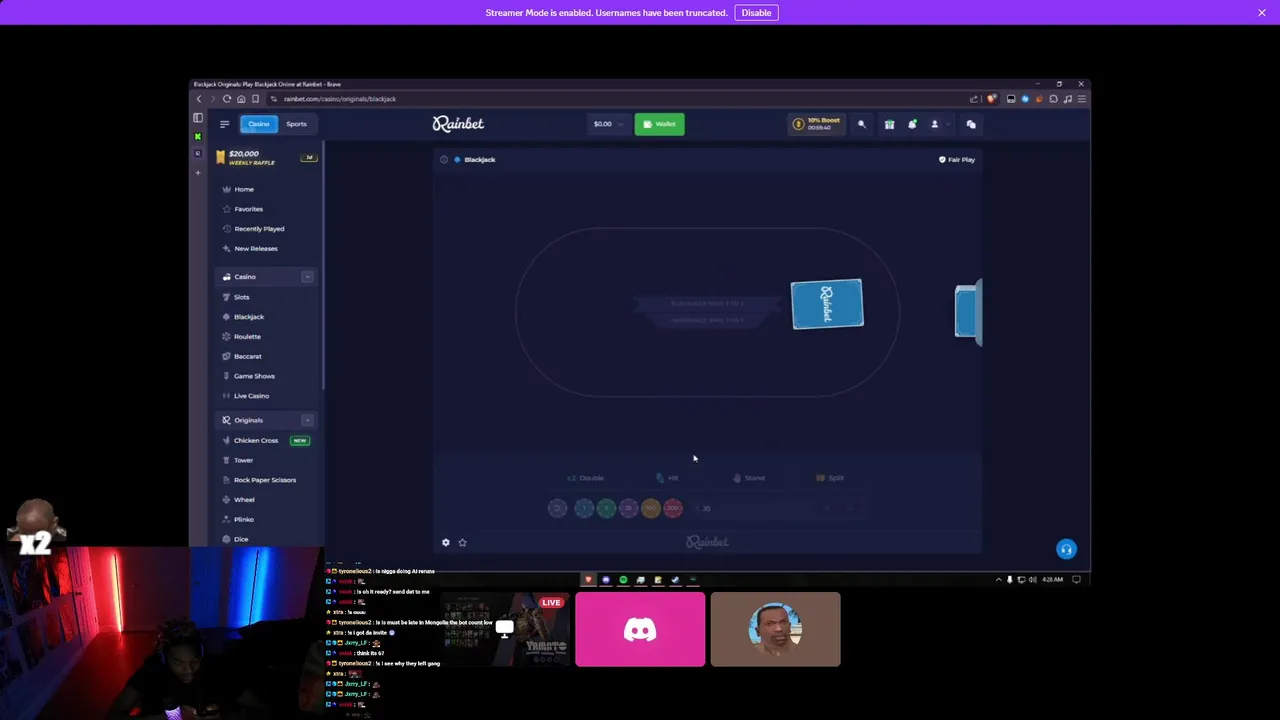Click the Blackjack info icon
The width and height of the screenshot is (1280, 720).
pos(444,160)
